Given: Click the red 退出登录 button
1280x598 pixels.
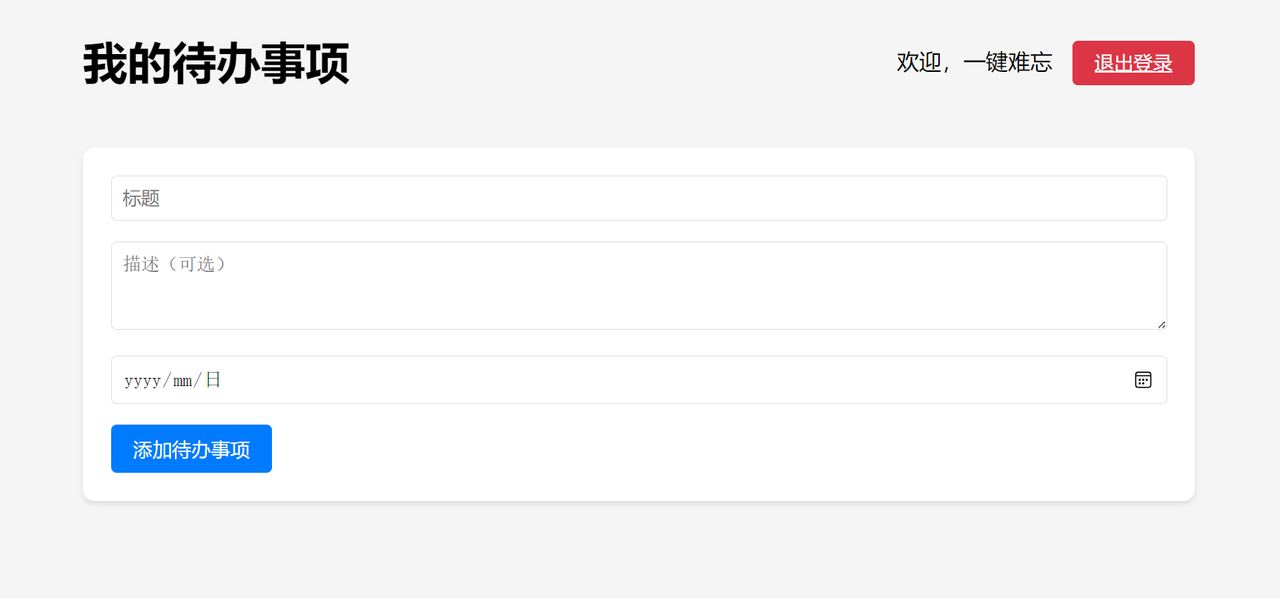Looking at the screenshot, I should point(1133,63).
